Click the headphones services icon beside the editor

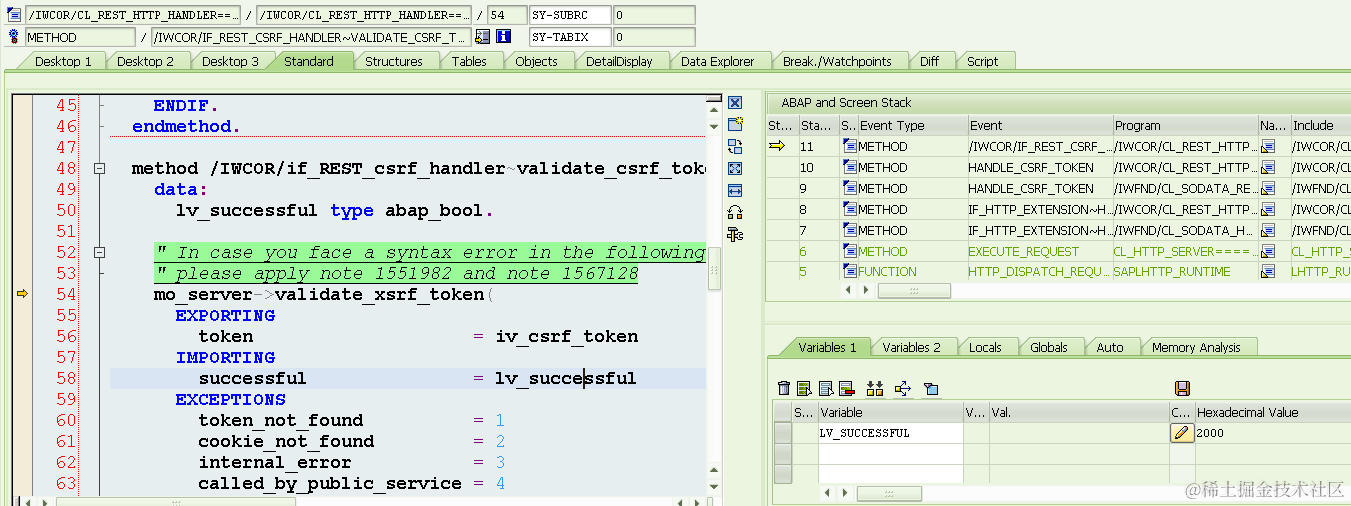tap(735, 212)
